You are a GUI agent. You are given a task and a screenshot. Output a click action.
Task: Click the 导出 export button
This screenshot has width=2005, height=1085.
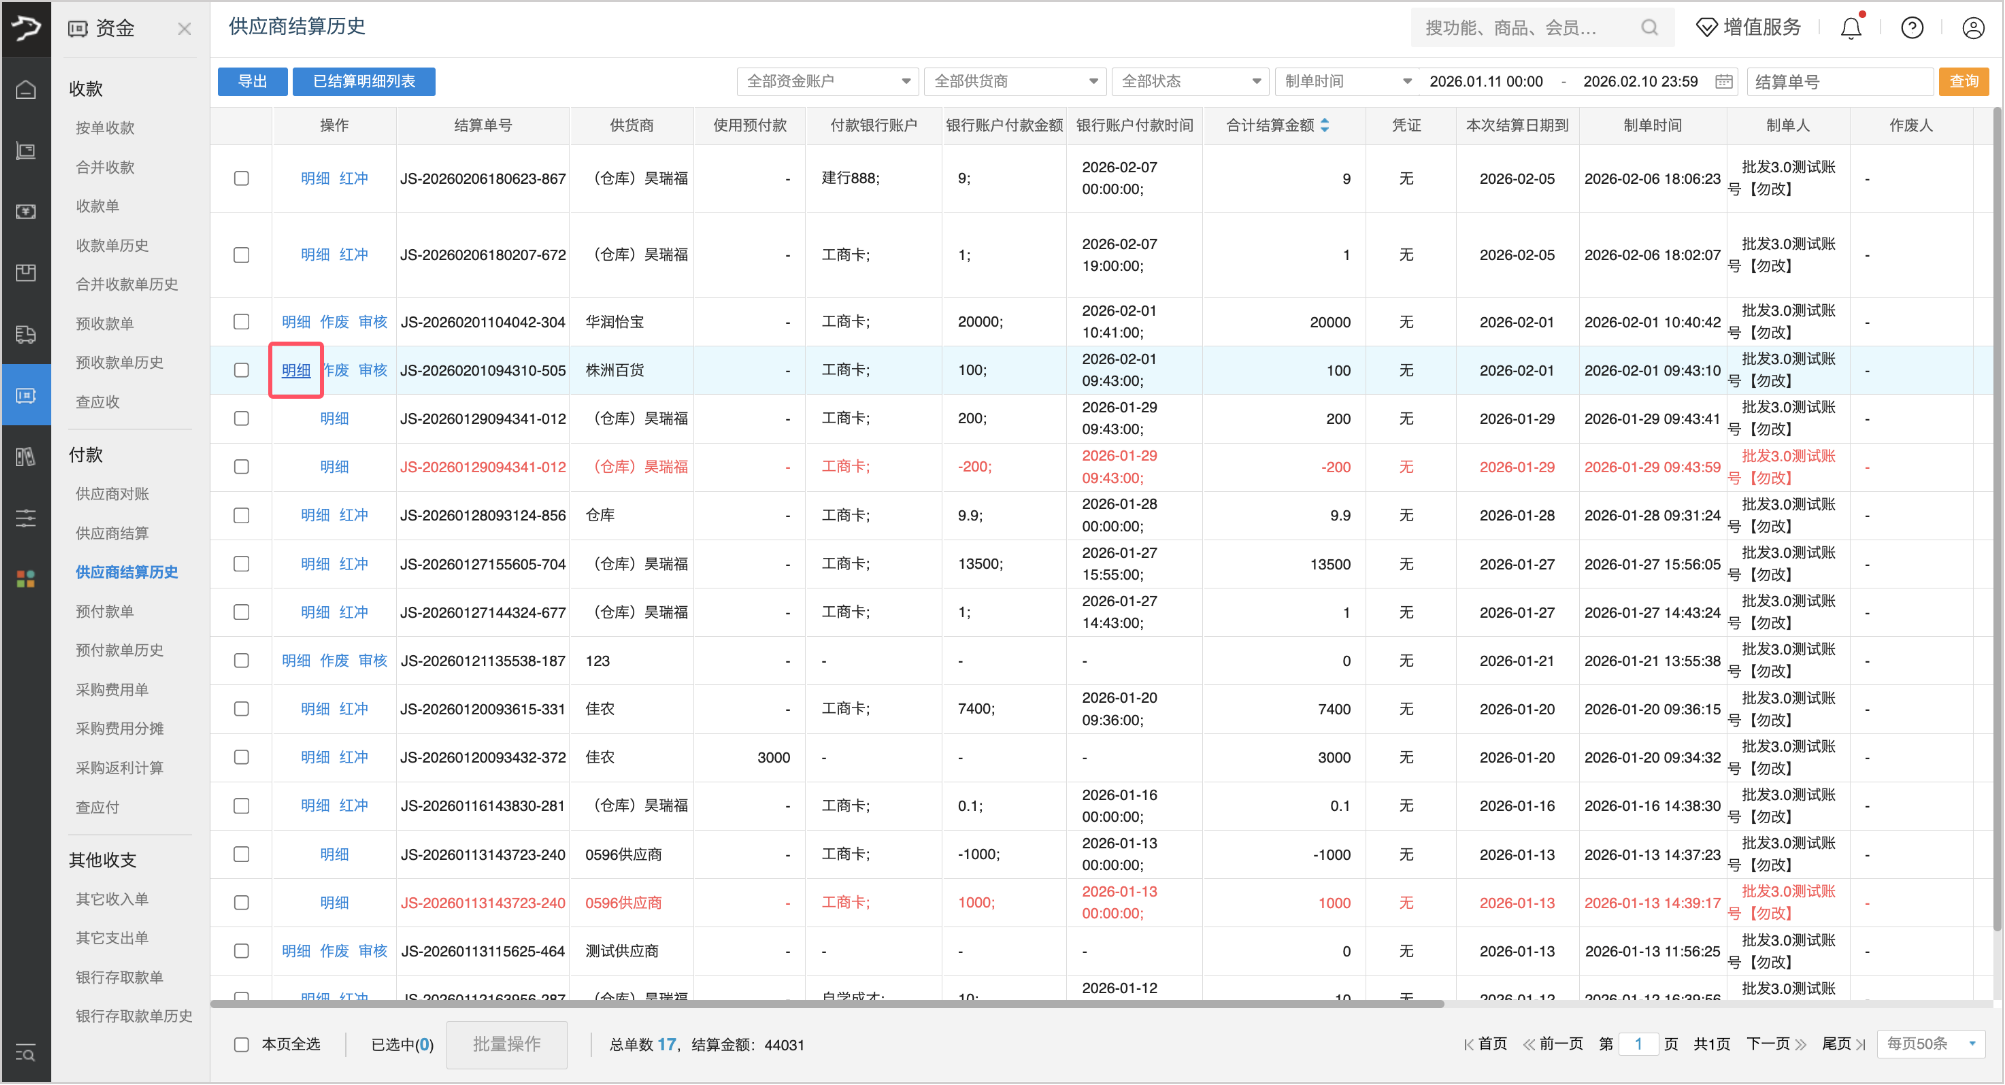click(x=253, y=82)
